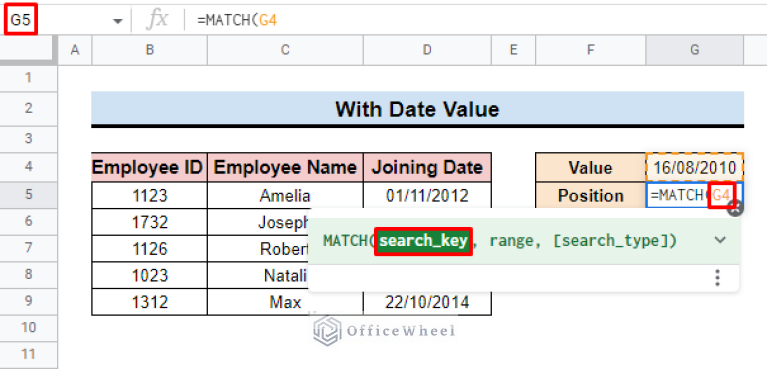
Task: Select row 6 header
Action: point(29,221)
